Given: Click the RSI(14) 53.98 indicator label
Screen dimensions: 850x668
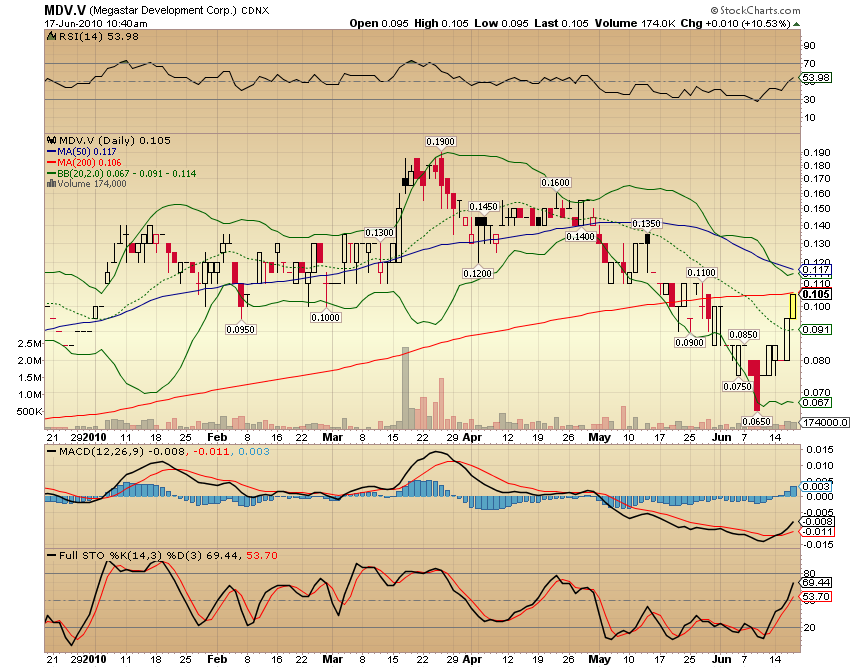Looking at the screenshot, I should pyautogui.click(x=99, y=36).
